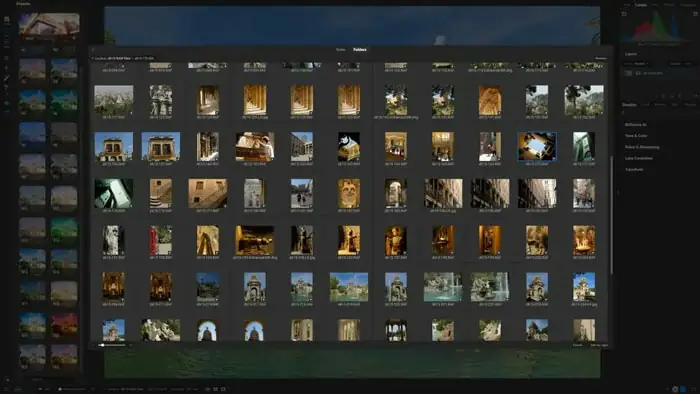Image resolution: width=700 pixels, height=394 pixels.
Task: Select the green door thumbnail
Action: pos(584,146)
